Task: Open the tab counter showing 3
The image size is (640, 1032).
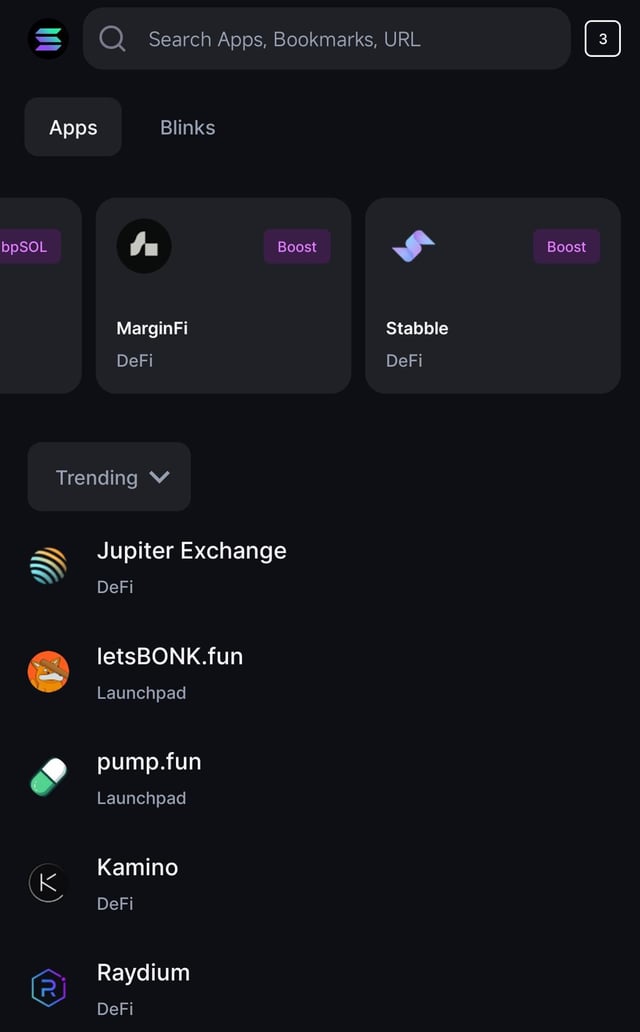Action: click(x=602, y=39)
